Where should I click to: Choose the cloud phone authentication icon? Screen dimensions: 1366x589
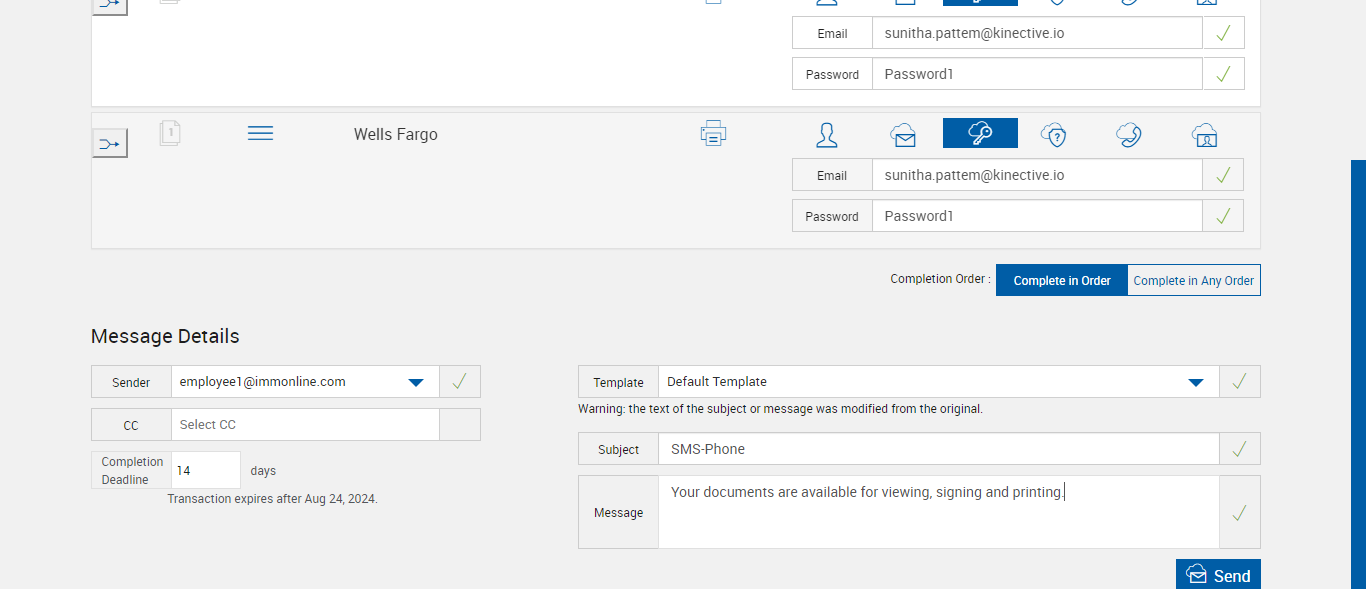(1129, 135)
